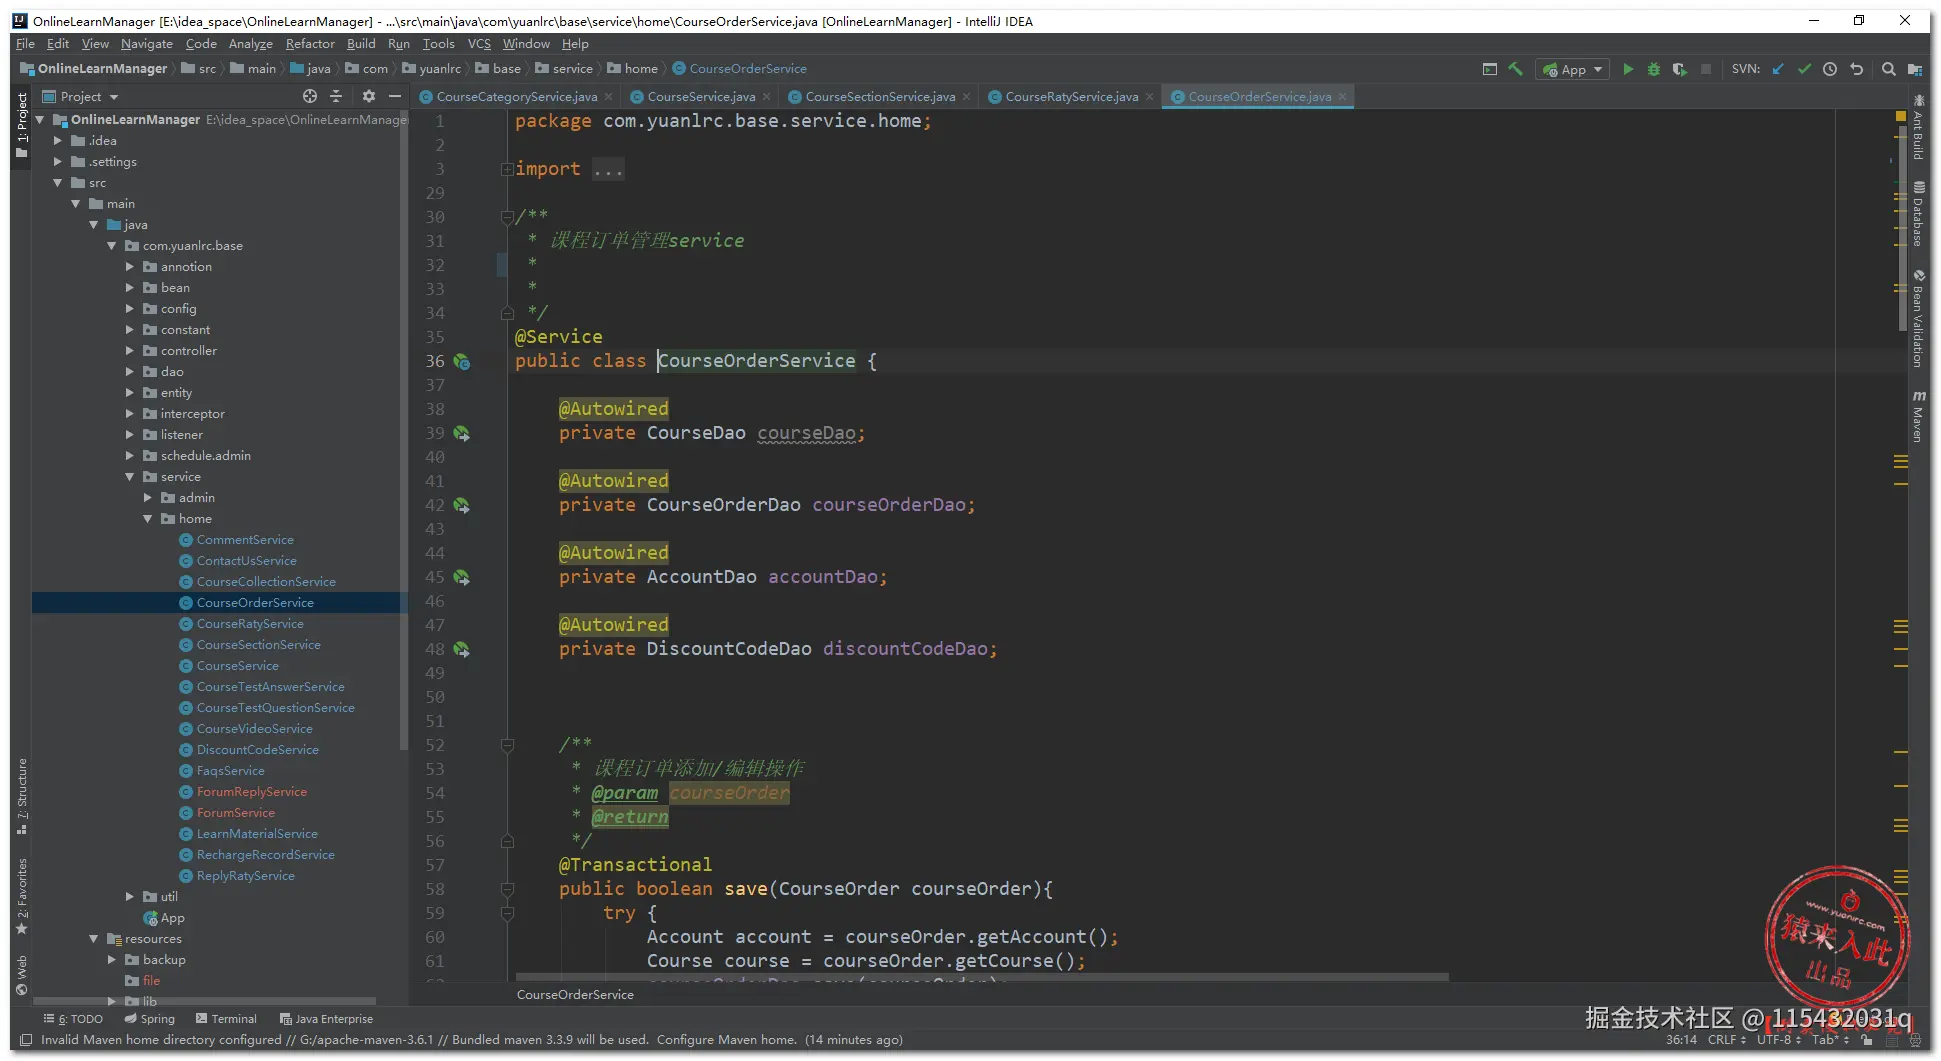Start debugging with the bug icon
Viewport: 1941px width, 1061px height.
coord(1654,69)
